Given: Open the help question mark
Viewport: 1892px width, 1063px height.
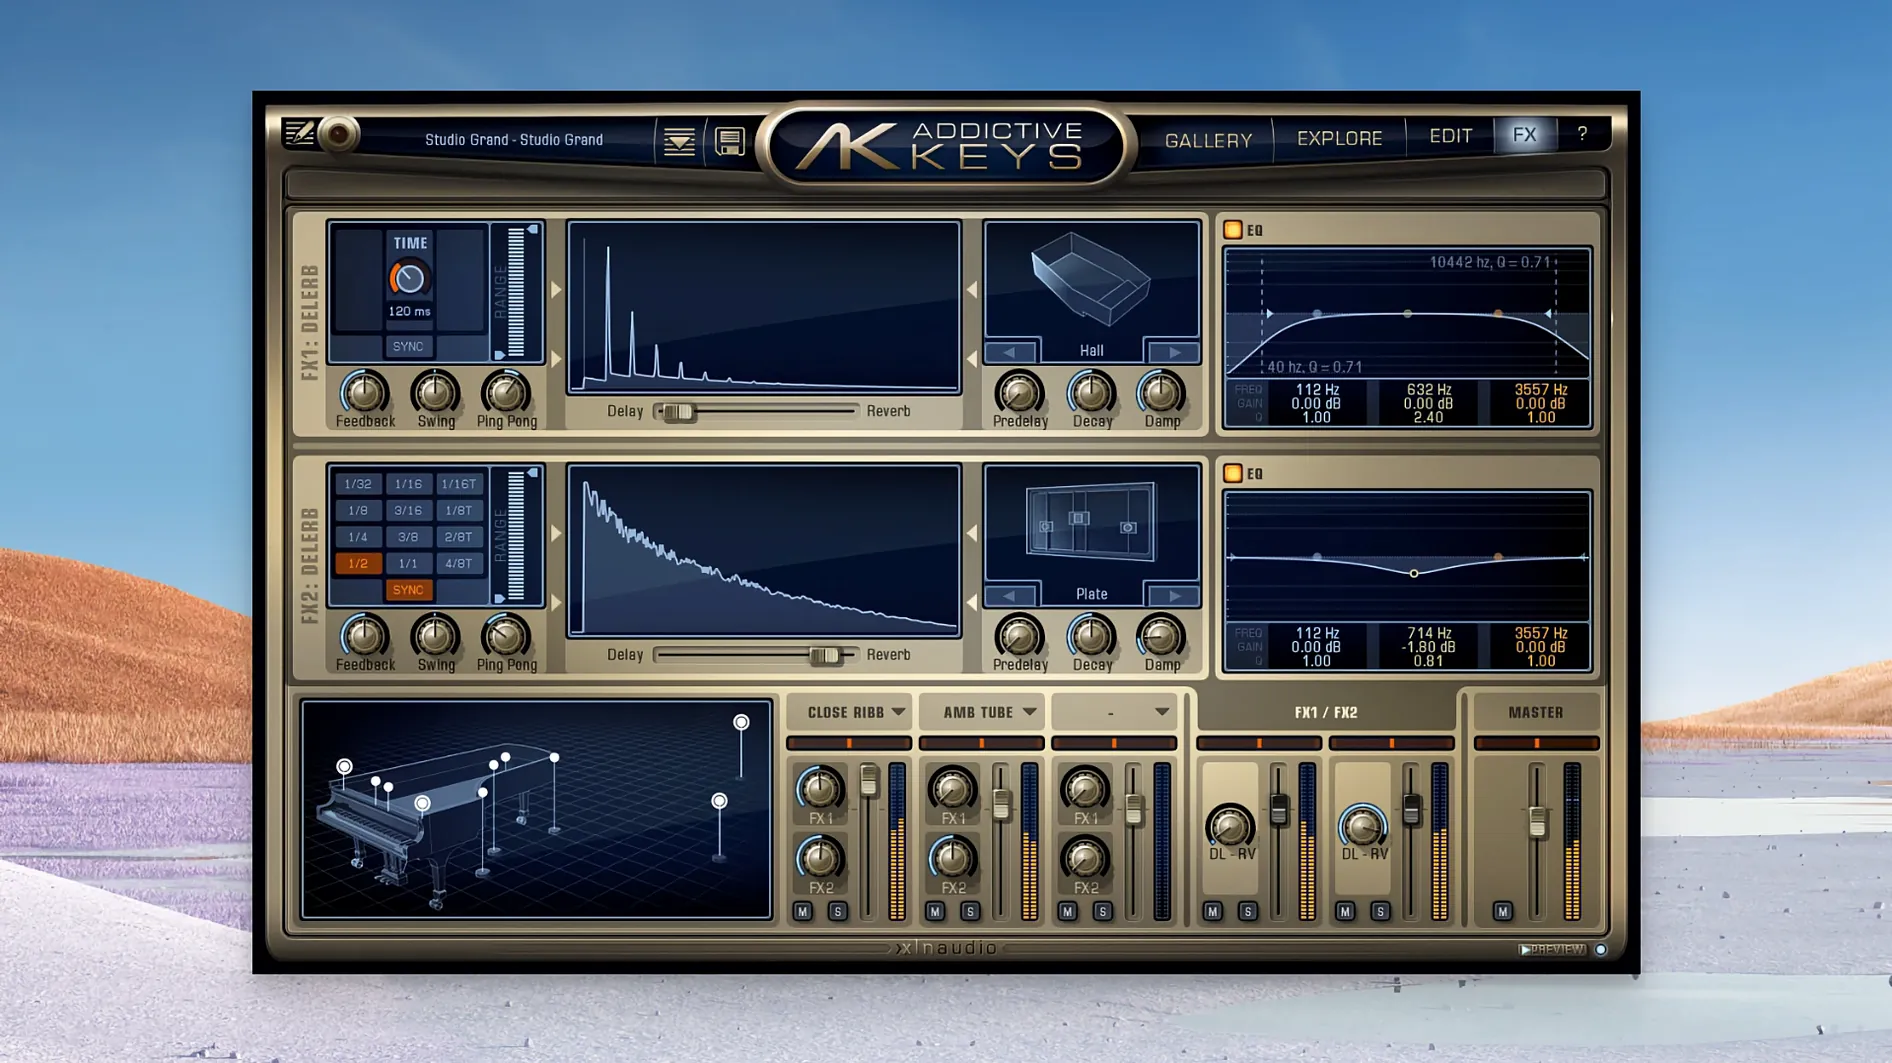Looking at the screenshot, I should pos(1582,134).
